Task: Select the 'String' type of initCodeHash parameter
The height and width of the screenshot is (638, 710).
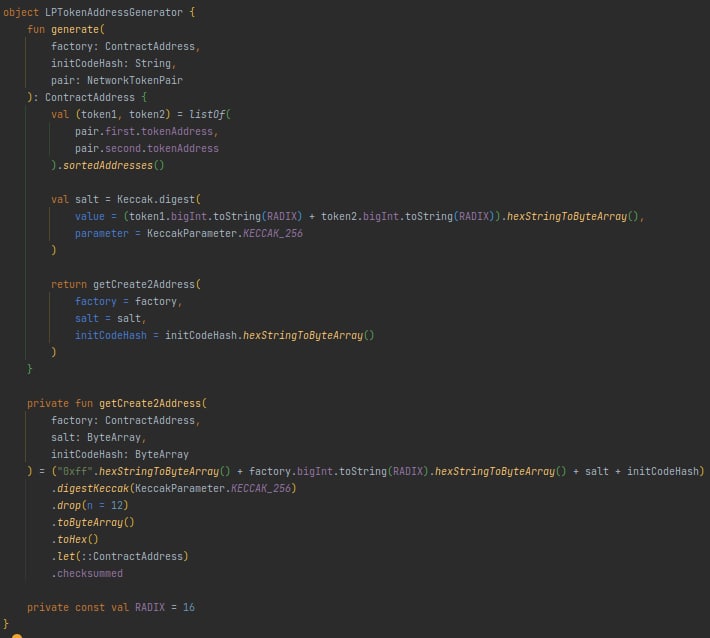Action: (x=153, y=63)
